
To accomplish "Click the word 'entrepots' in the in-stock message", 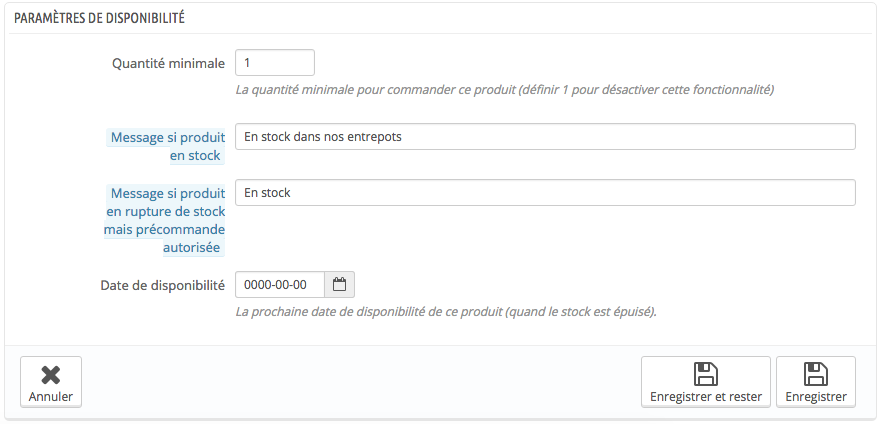I will point(373,137).
